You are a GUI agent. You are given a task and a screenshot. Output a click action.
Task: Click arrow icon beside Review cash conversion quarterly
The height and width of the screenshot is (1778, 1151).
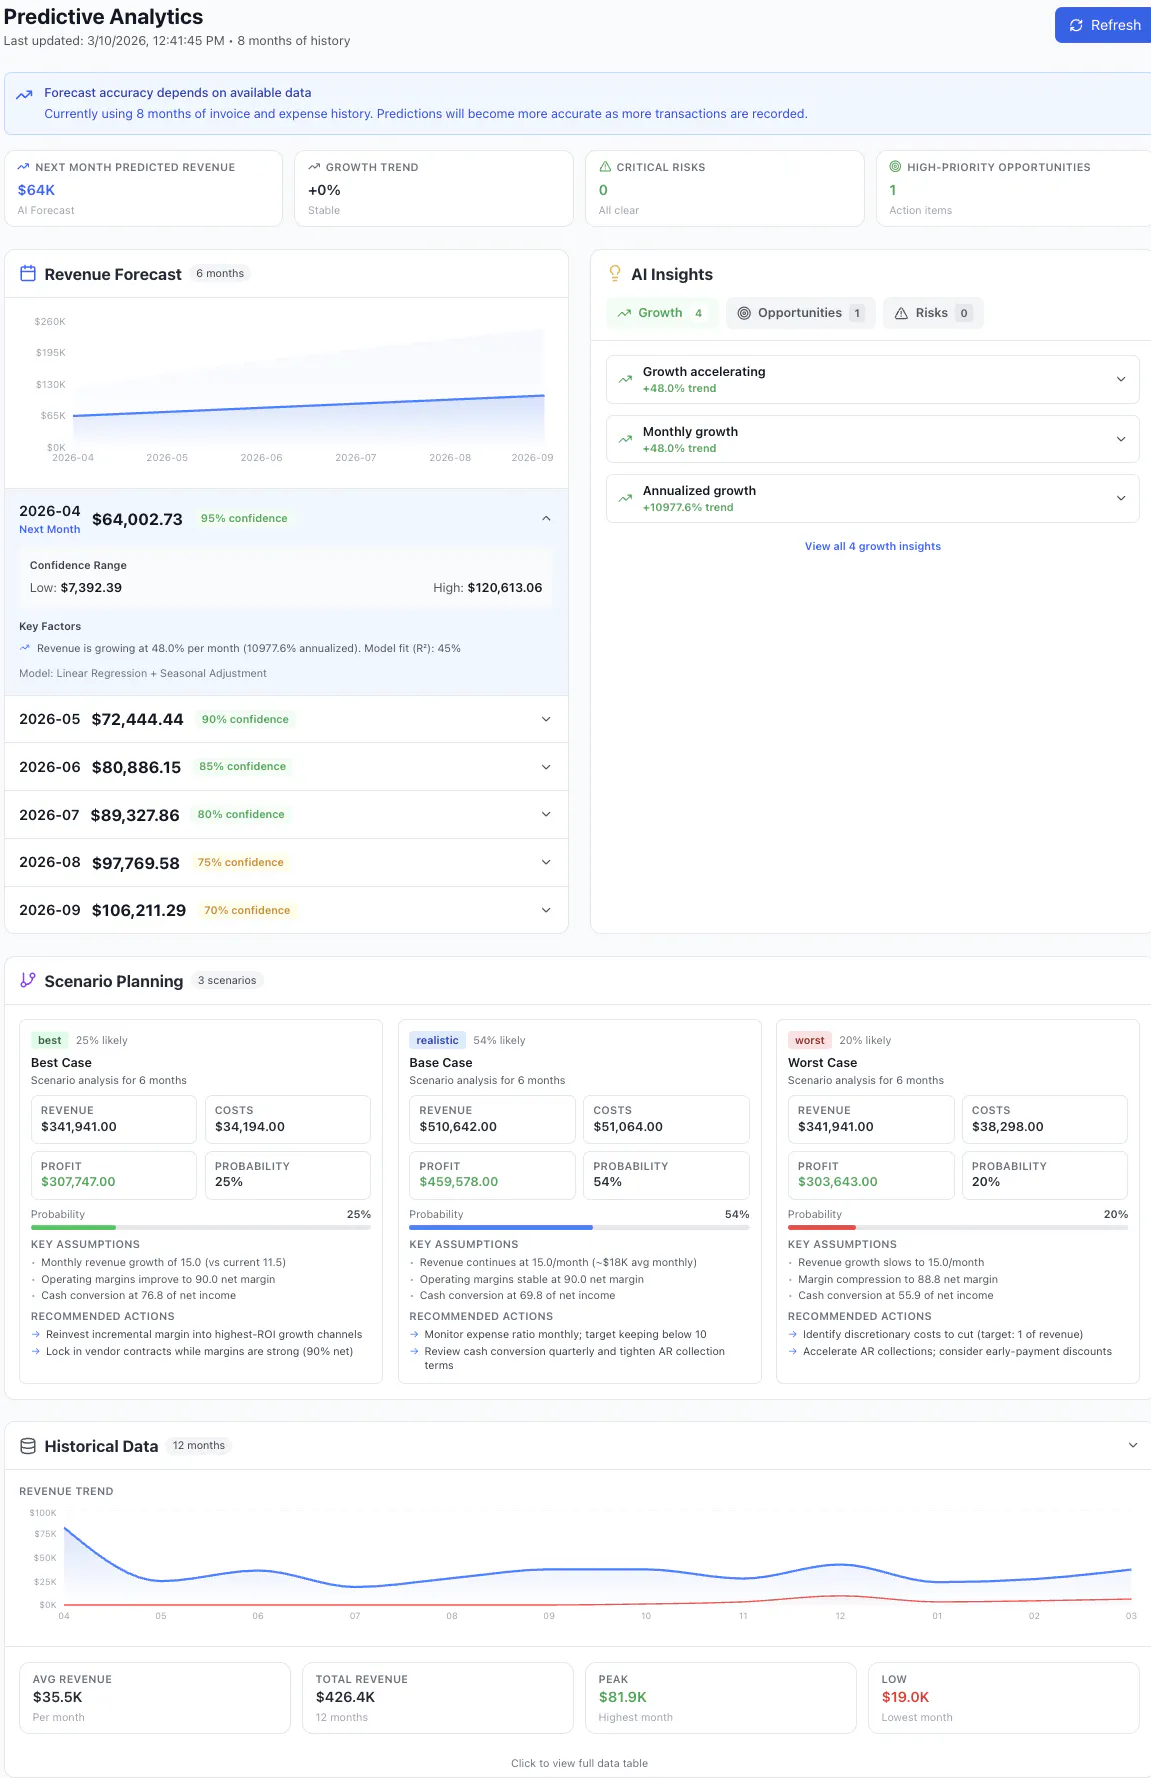point(414,1351)
